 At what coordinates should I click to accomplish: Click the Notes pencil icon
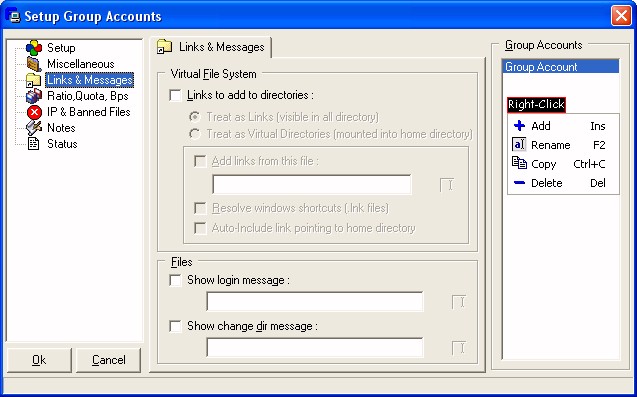[34, 128]
